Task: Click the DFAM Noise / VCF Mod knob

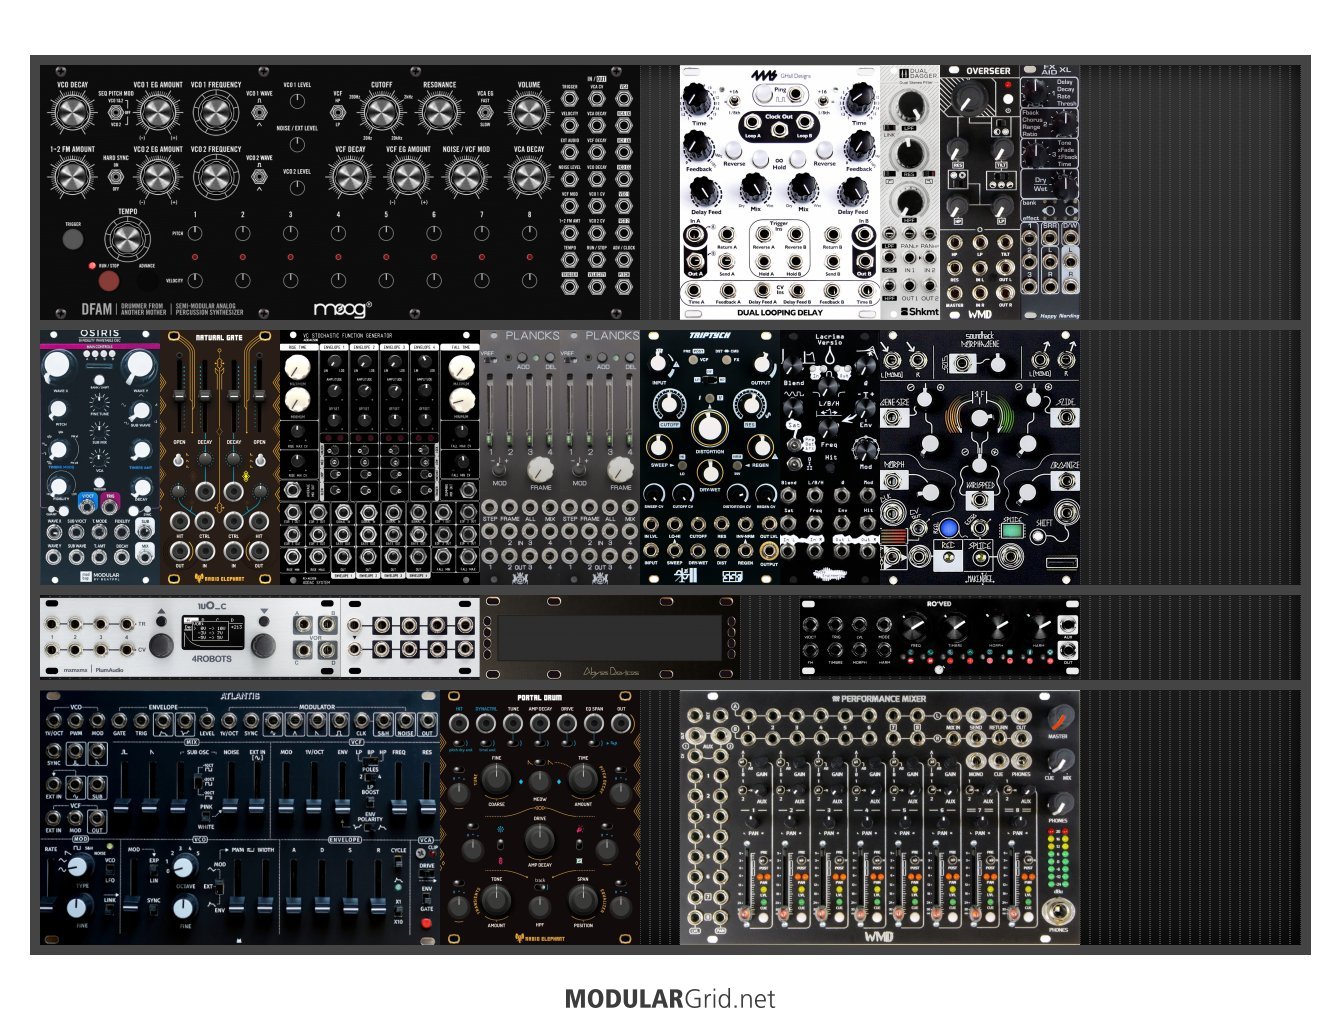Action: click(x=466, y=178)
